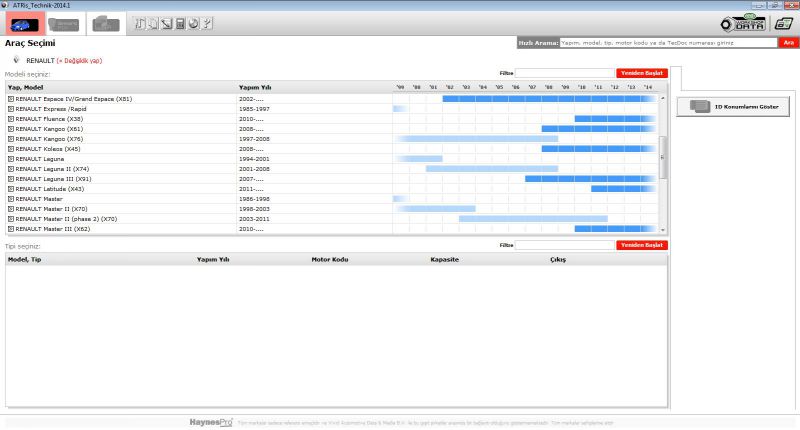Sort by Yapım Yılı header in type list
Screen dimensions: 800x430
click(x=213, y=260)
